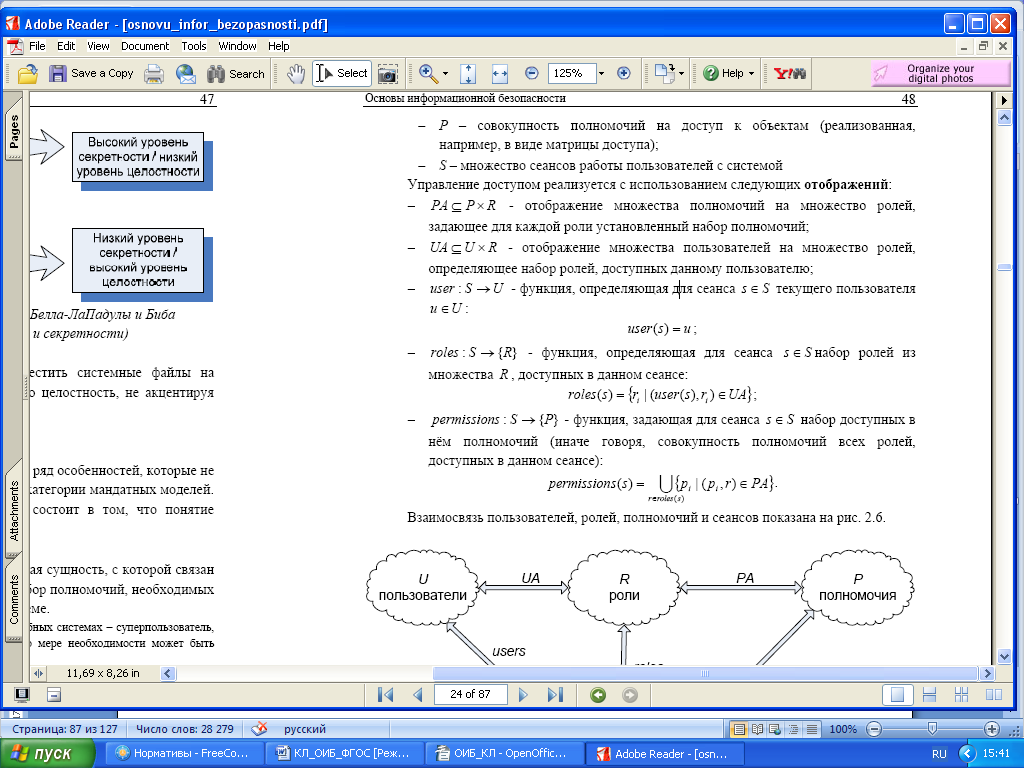Expand dropdown next to the pages icon
1024x768 pixels.
tap(681, 73)
